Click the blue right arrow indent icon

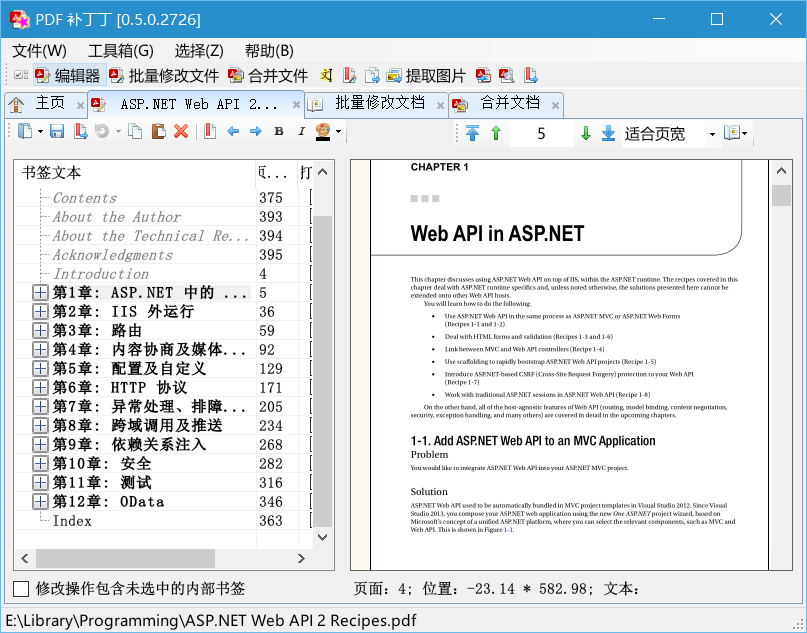(x=255, y=132)
